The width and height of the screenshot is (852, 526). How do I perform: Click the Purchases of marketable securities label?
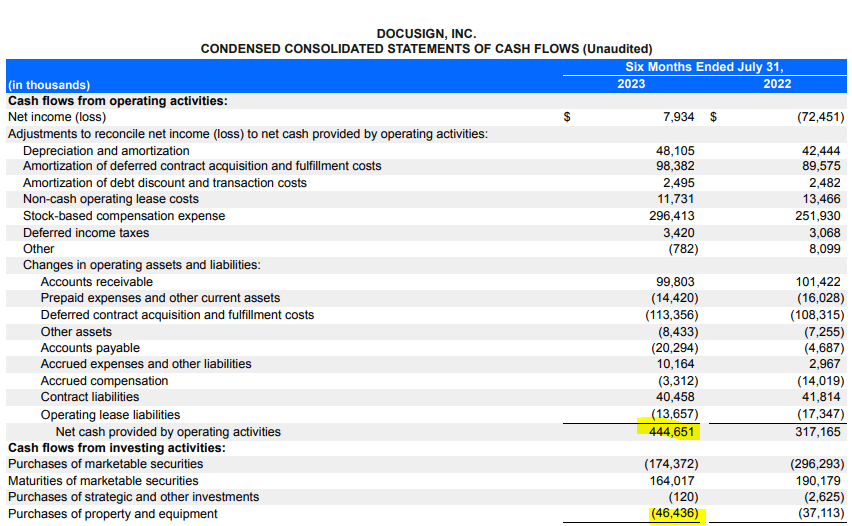pos(105,464)
